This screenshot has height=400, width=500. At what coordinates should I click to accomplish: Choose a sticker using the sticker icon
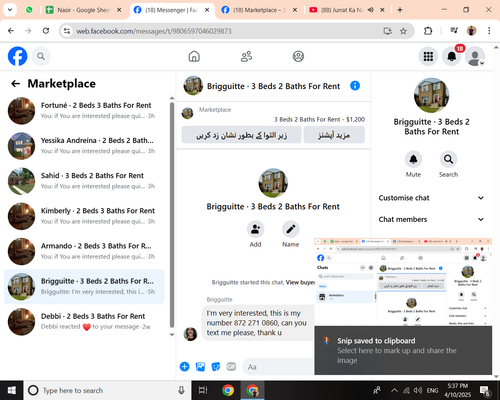pos(216,367)
